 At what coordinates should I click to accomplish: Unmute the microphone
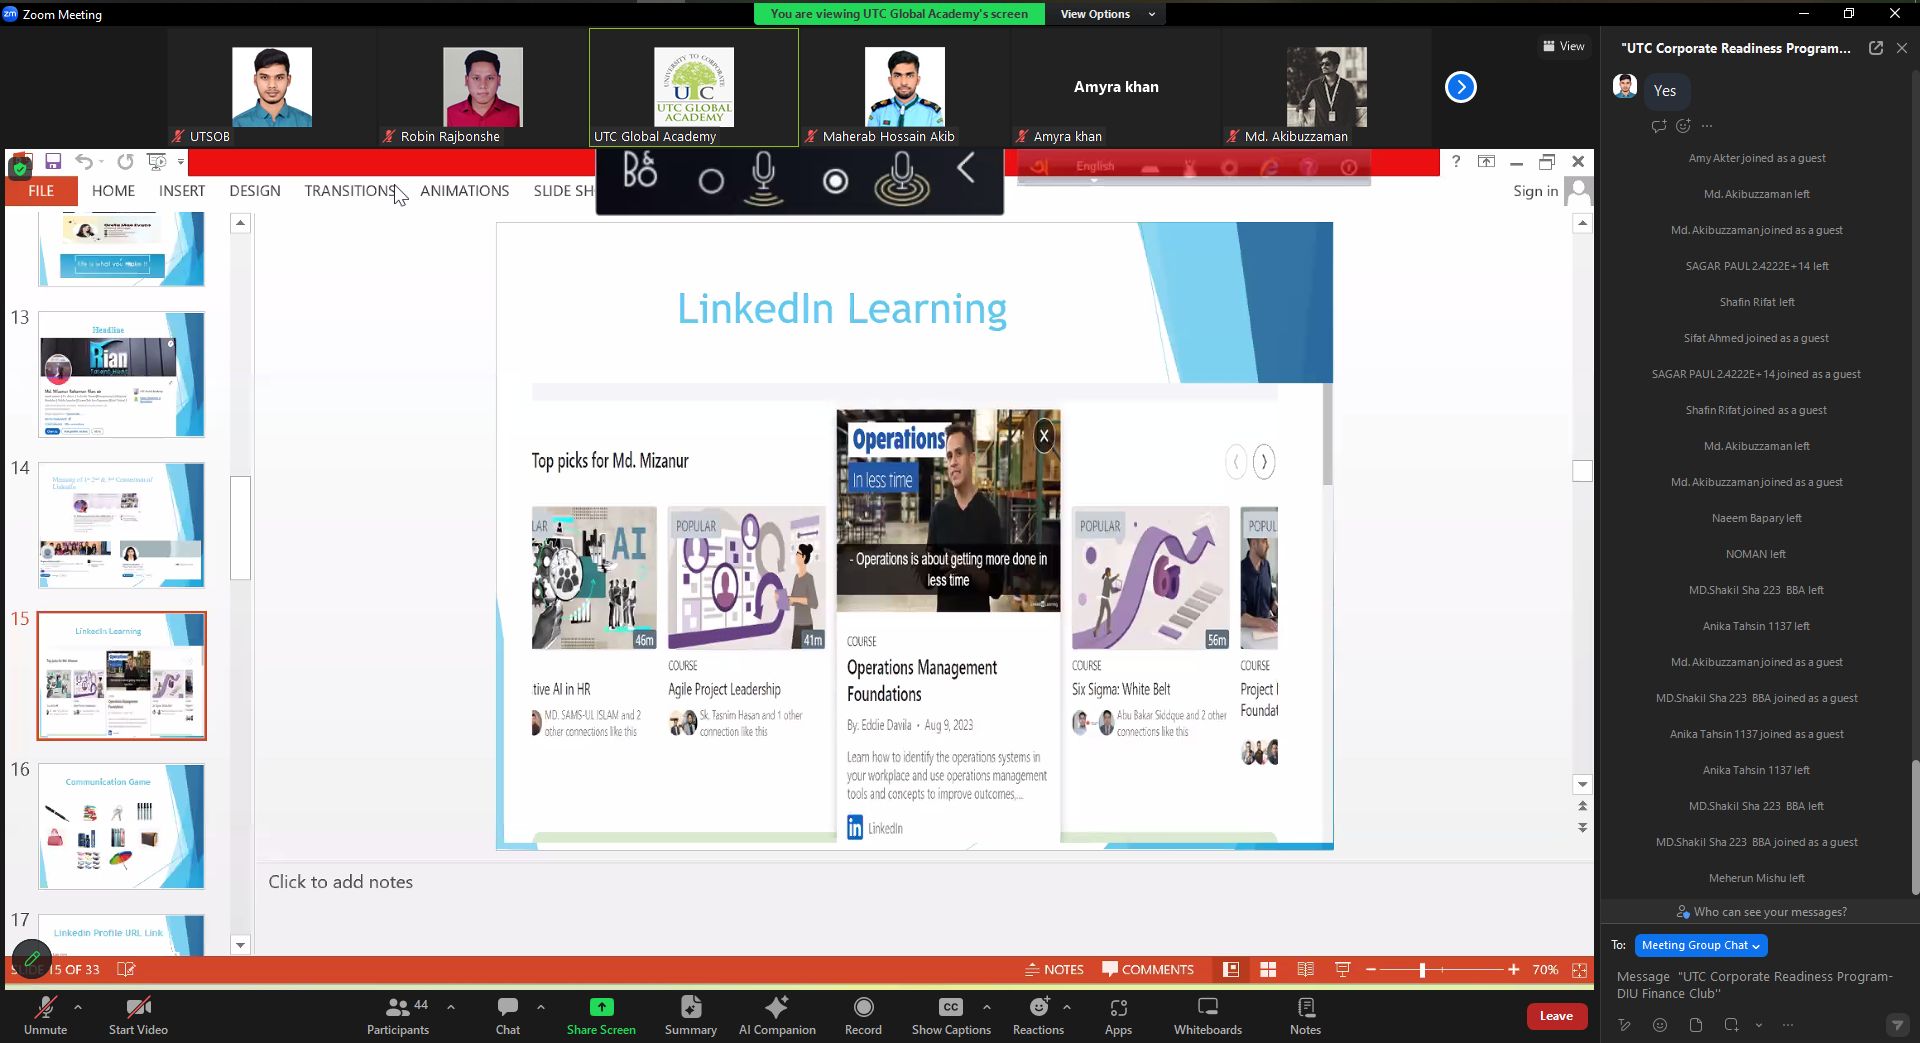(46, 1015)
